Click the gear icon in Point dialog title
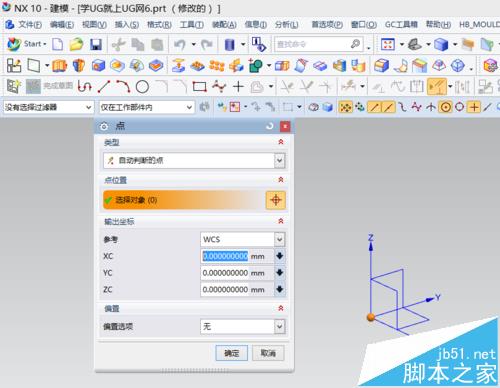500x388 pixels. [104, 126]
